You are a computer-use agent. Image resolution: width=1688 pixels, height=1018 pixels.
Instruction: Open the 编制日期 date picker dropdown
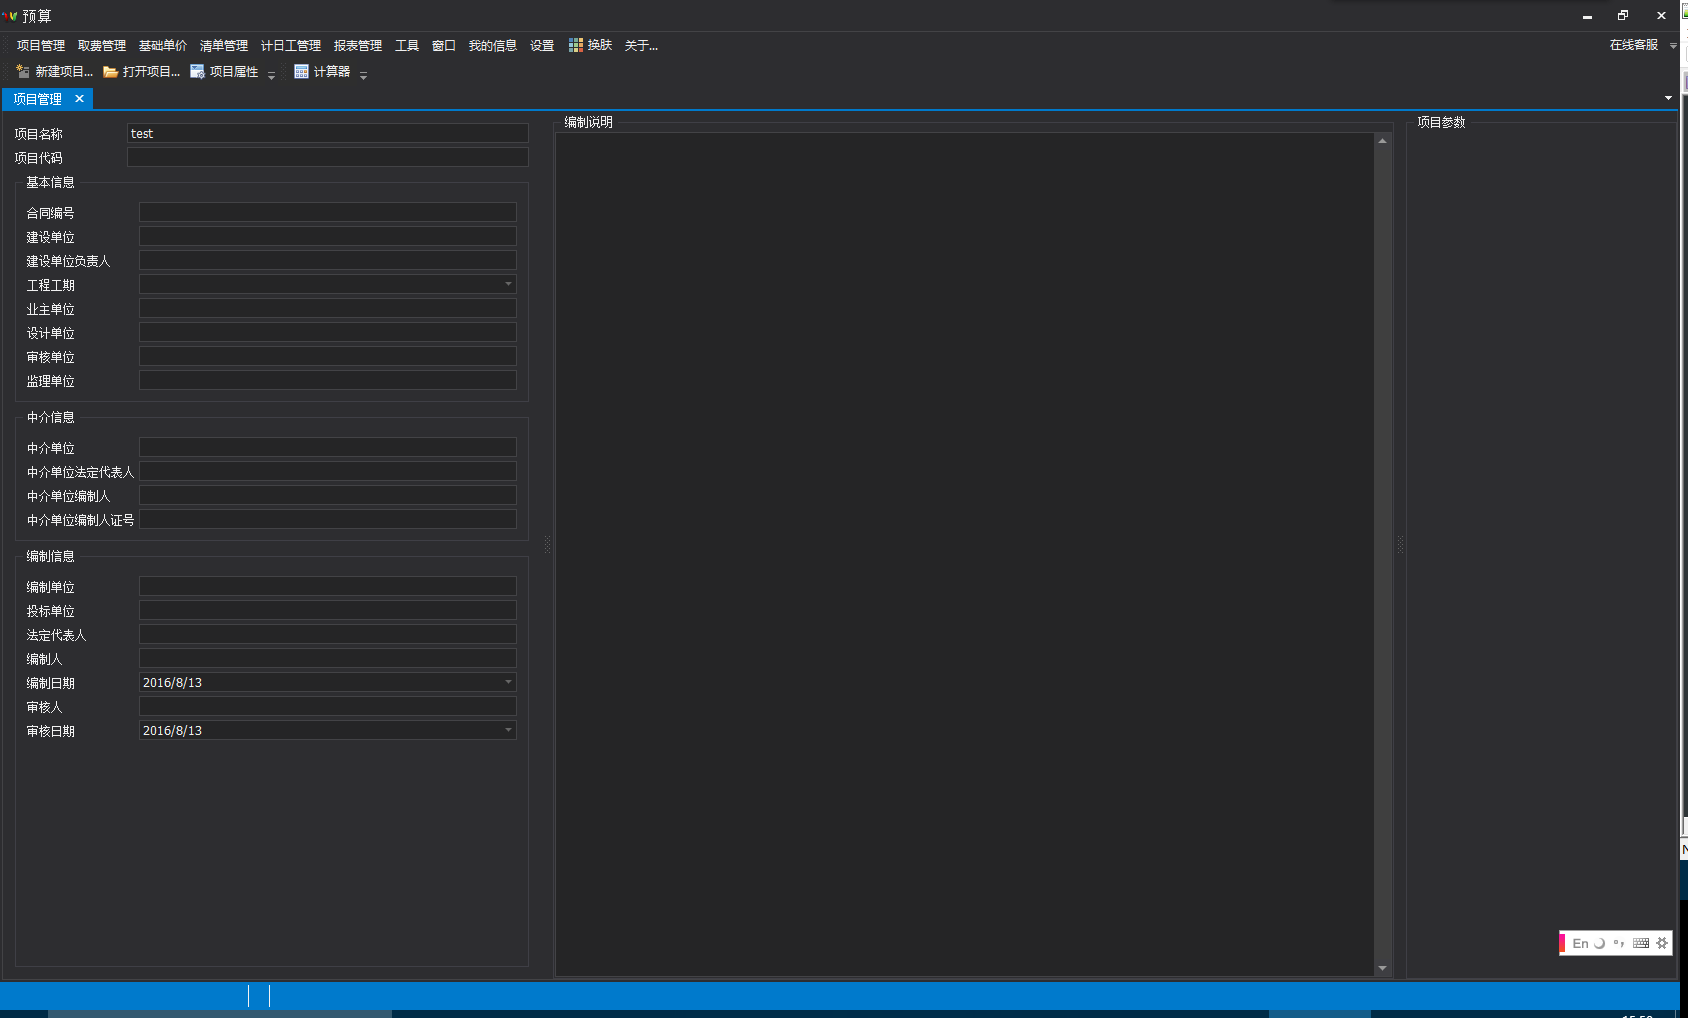[508, 682]
